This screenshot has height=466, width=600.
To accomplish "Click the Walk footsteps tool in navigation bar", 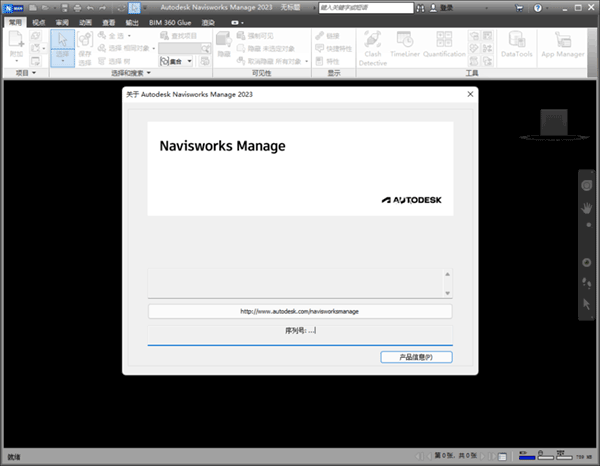I will [586, 283].
